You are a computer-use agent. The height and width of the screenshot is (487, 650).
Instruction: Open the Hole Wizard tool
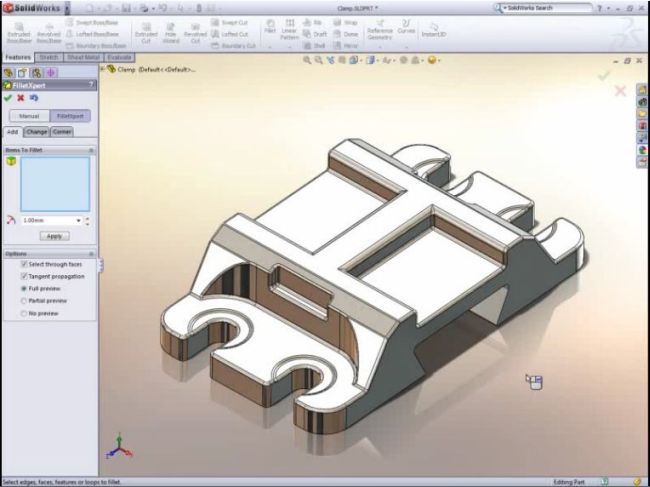coord(170,32)
